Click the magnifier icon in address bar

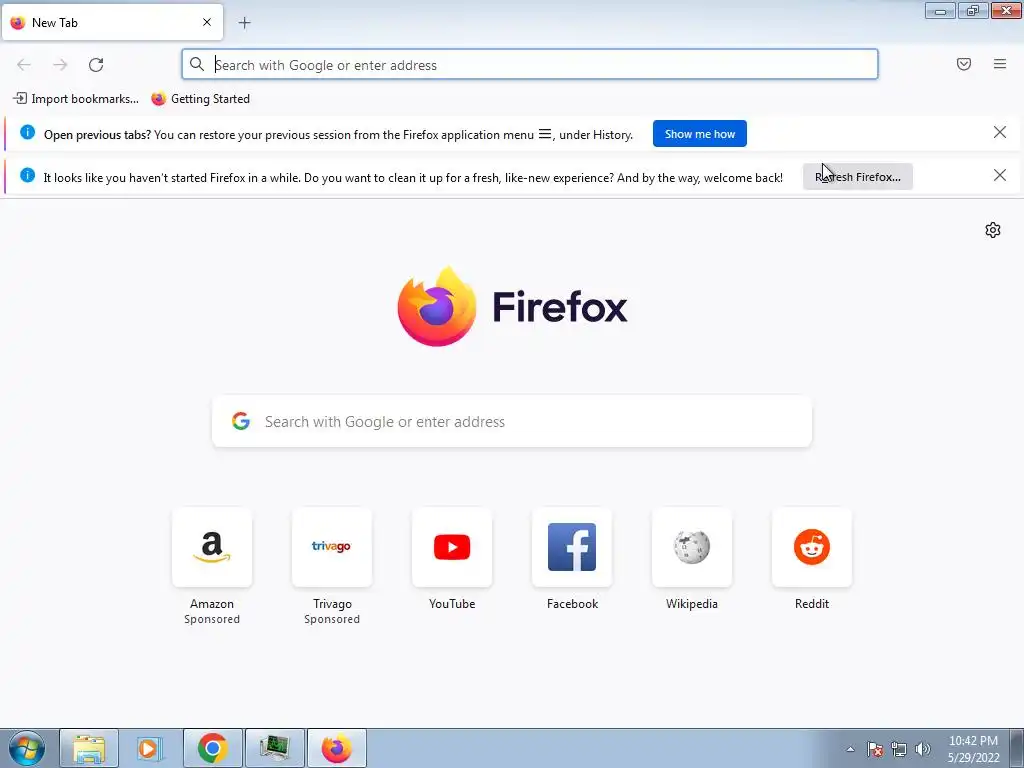[x=197, y=64]
